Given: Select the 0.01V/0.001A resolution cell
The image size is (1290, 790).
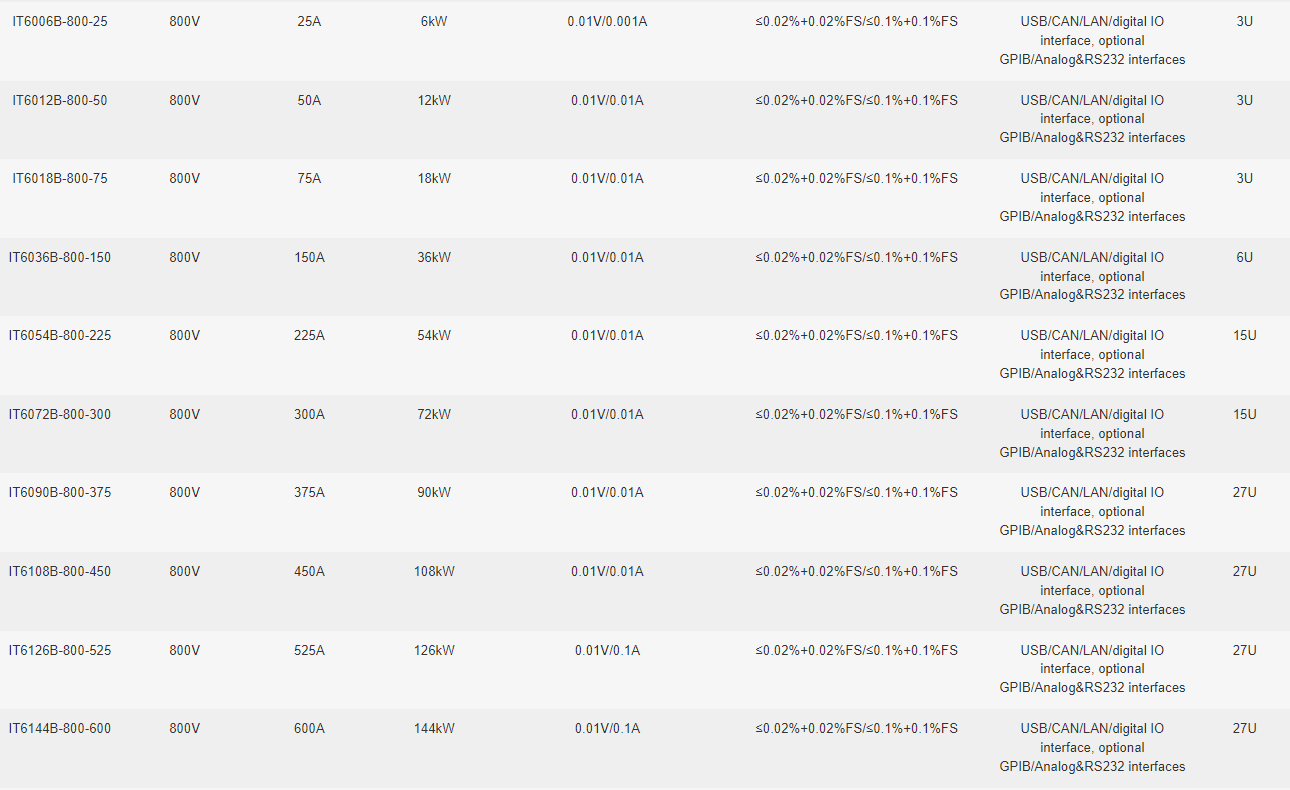Looking at the screenshot, I should tap(607, 21).
